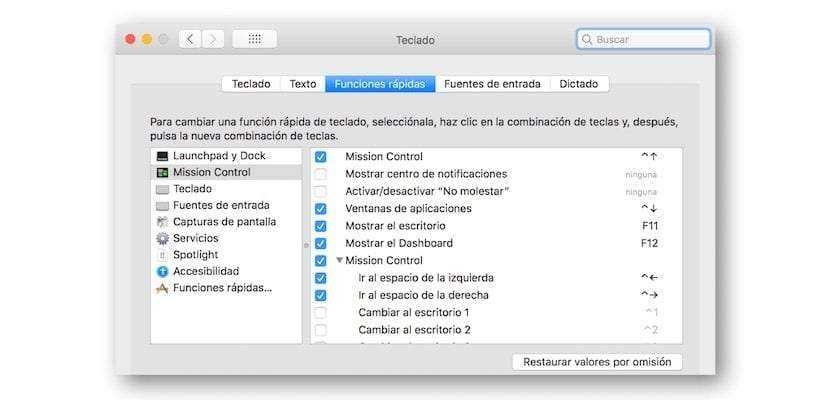Select the Launchpad y Dock icon in sidebar
830x400 pixels.
[x=162, y=156]
